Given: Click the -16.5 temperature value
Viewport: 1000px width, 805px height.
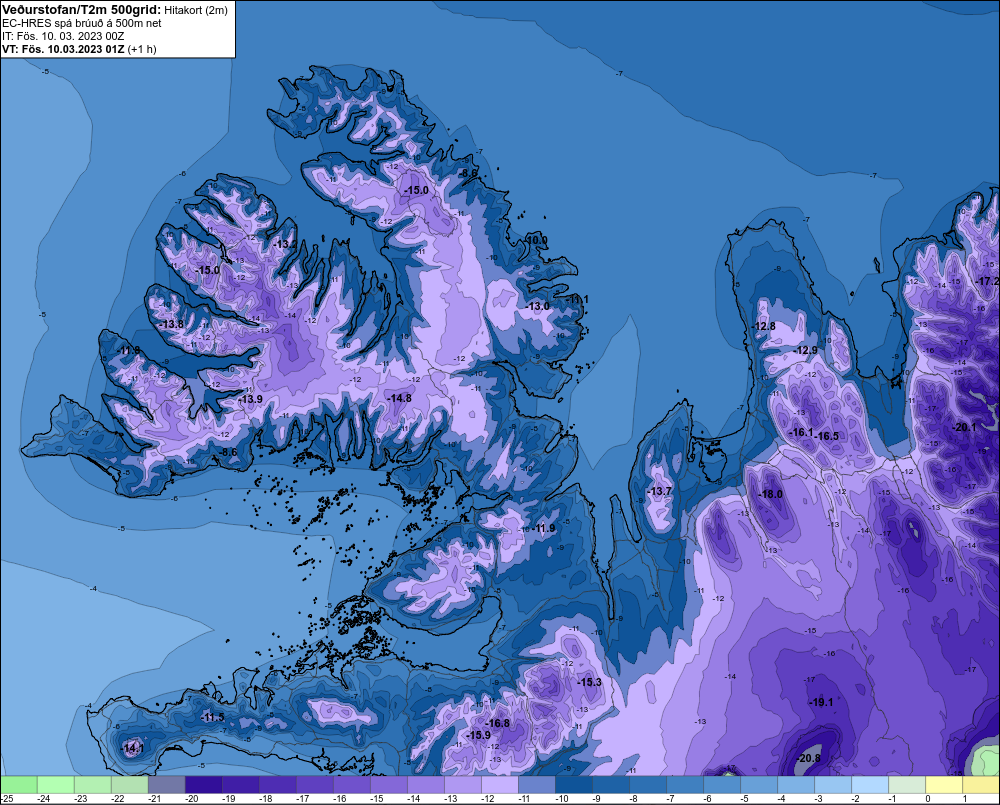Looking at the screenshot, I should (827, 436).
